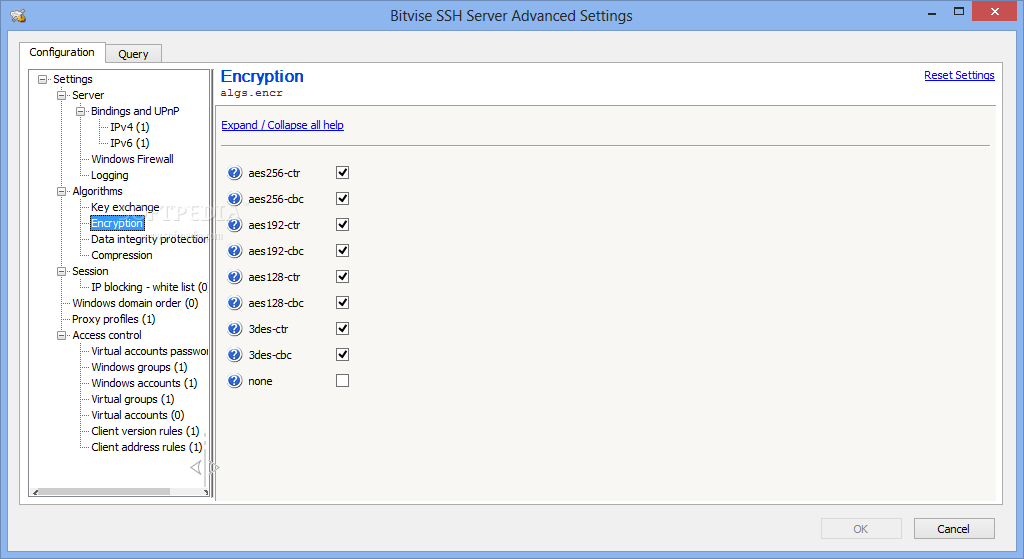The image size is (1024, 559).
Task: Open Data integrity protection settings
Action: (149, 239)
